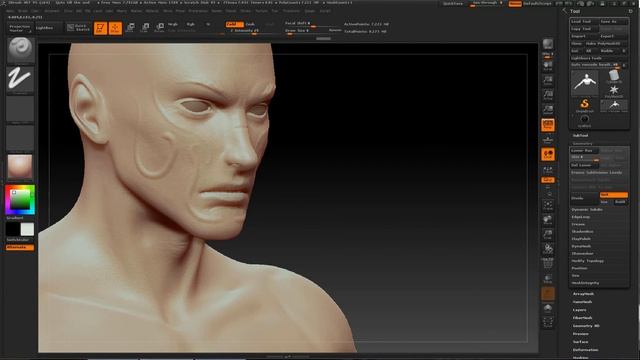Click the Zoom canvas icon
This screenshot has width=640, height=360.
coord(548,81)
